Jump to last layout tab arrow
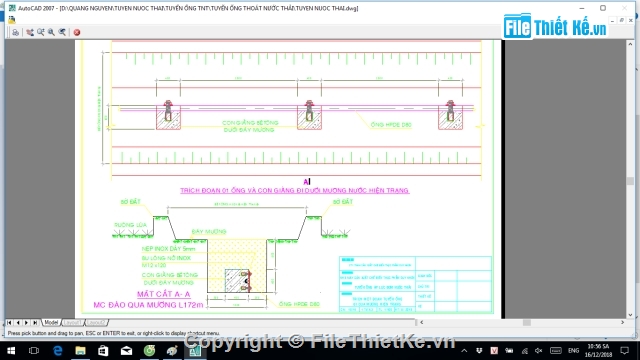The height and width of the screenshot is (360, 640). pyautogui.click(x=35, y=322)
